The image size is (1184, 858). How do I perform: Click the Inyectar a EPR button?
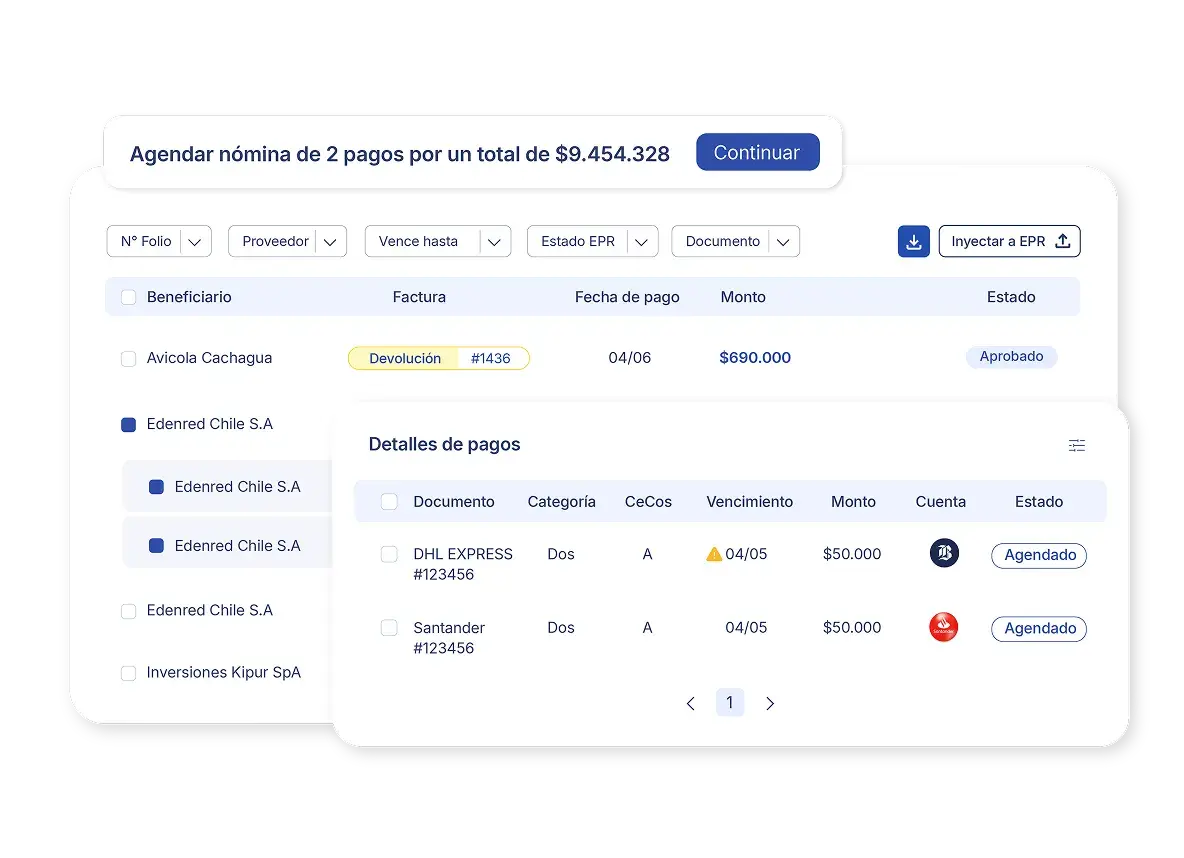tap(1010, 242)
